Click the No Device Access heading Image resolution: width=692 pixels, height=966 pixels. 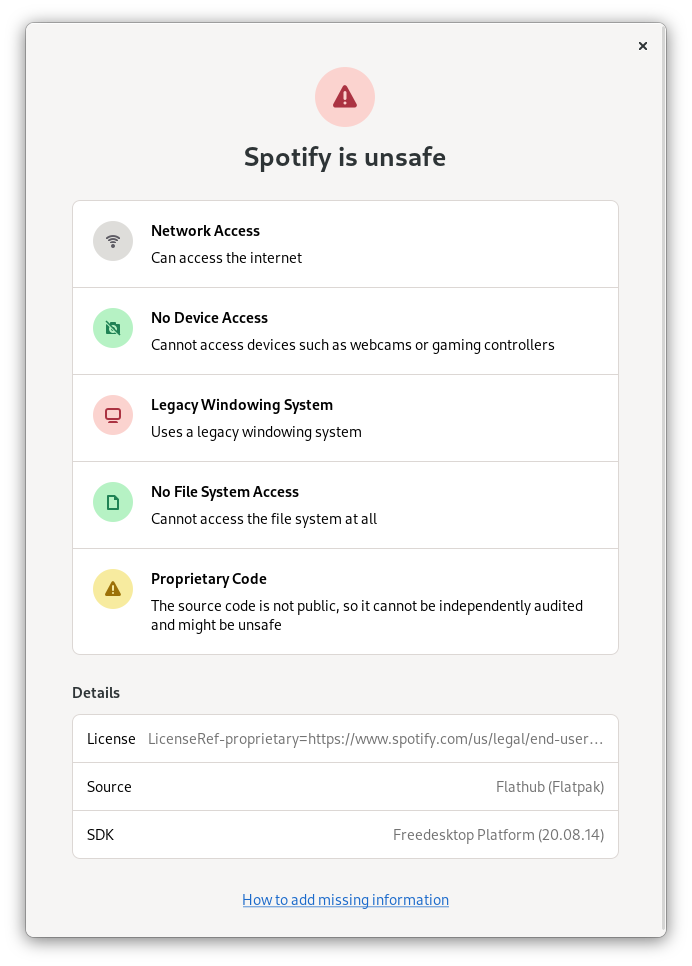click(210, 318)
